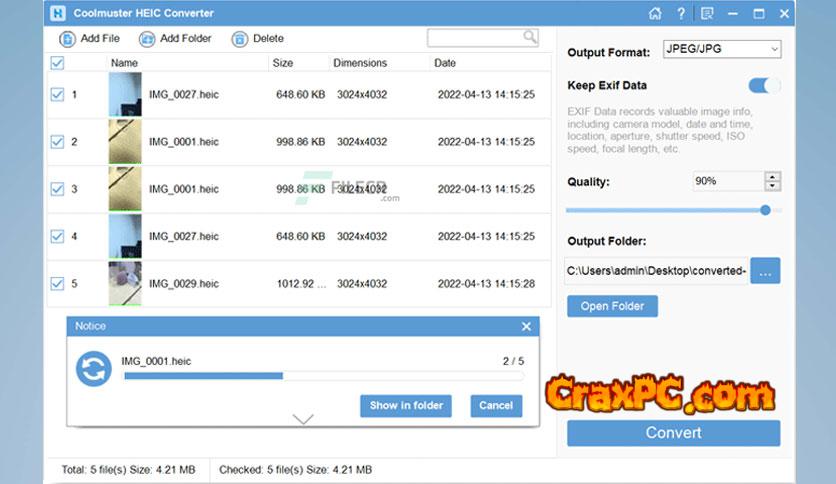Click the circular refresh icon in Notice dialog
This screenshot has width=836, height=484.
click(x=94, y=368)
